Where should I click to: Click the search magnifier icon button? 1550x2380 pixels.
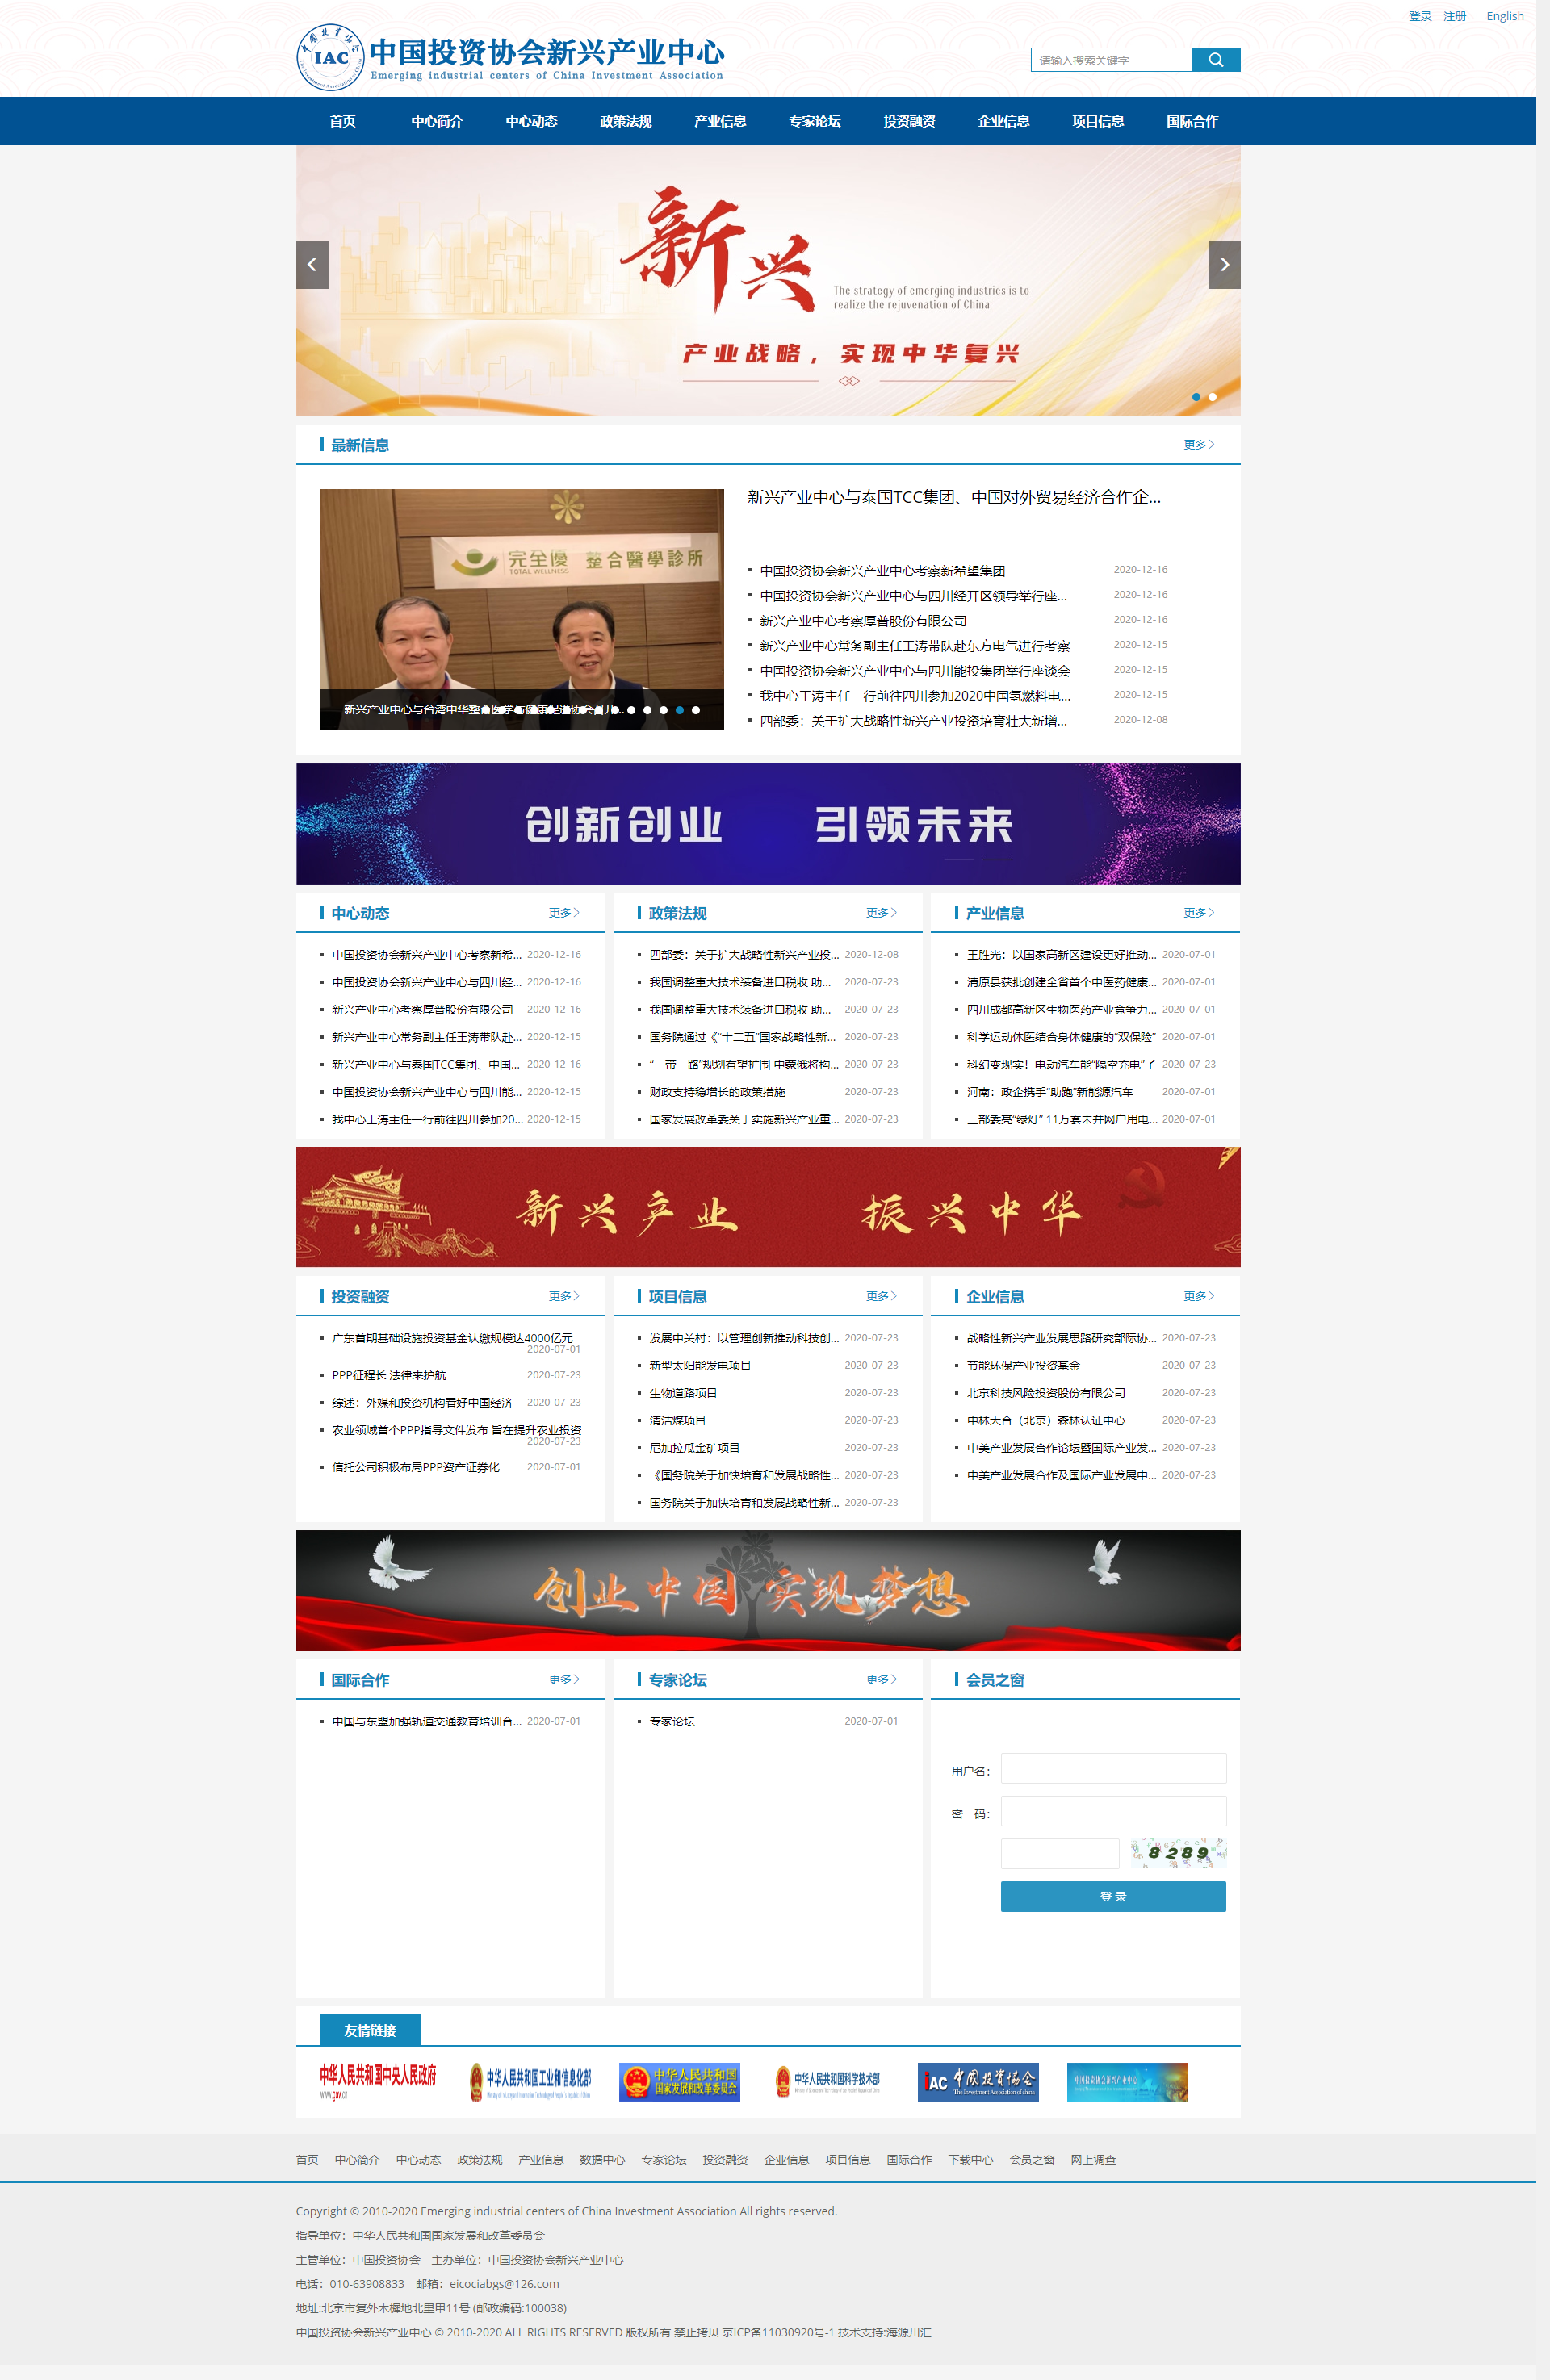click(x=1215, y=60)
